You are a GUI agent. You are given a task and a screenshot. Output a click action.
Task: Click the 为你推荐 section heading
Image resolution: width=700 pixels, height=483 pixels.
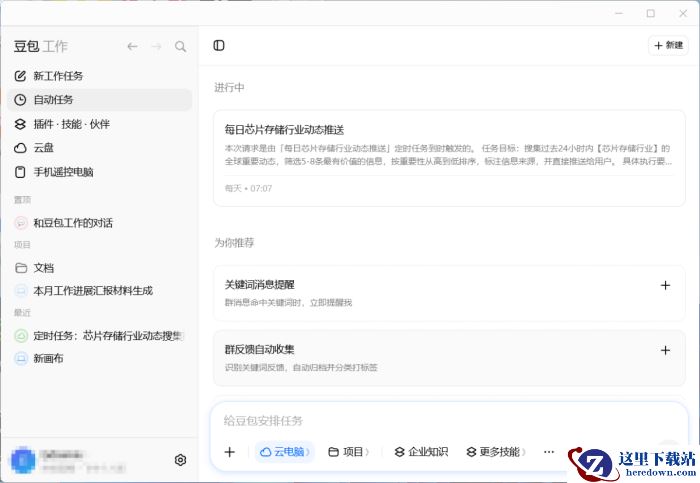point(234,243)
